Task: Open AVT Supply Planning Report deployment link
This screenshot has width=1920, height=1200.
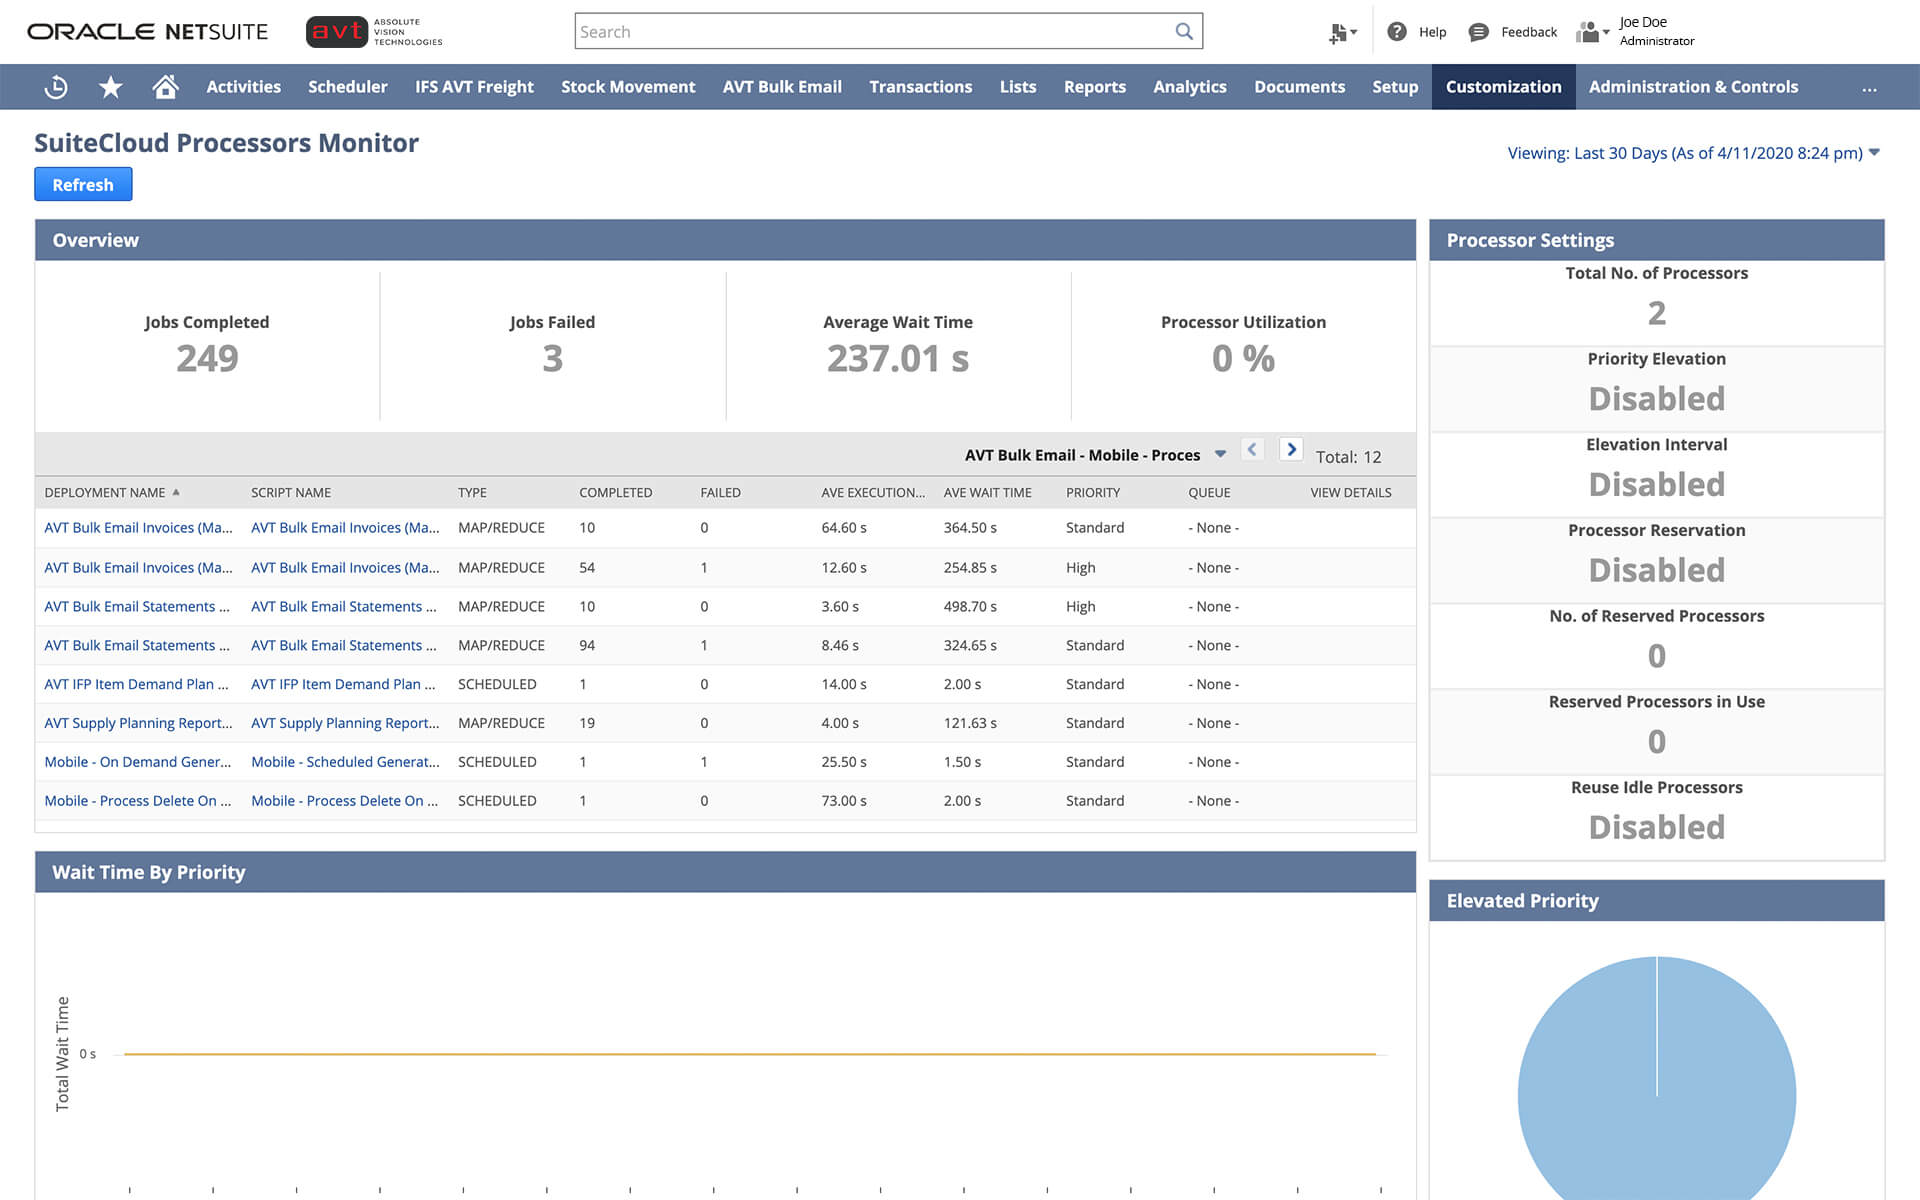Action: (138, 723)
